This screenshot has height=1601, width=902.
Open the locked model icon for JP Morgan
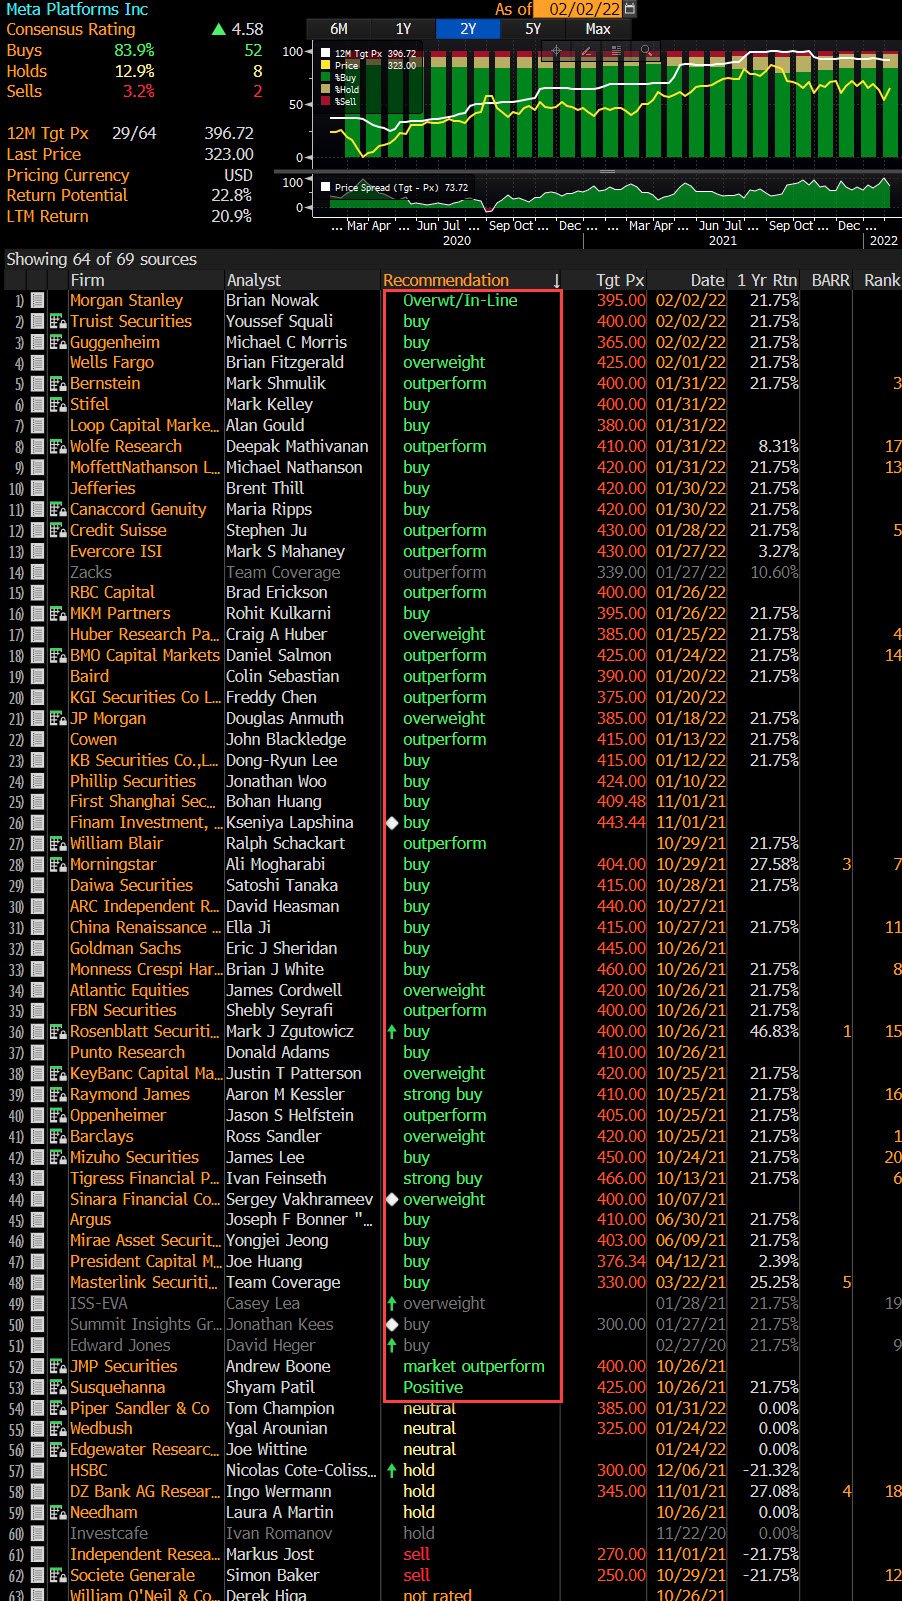point(57,719)
